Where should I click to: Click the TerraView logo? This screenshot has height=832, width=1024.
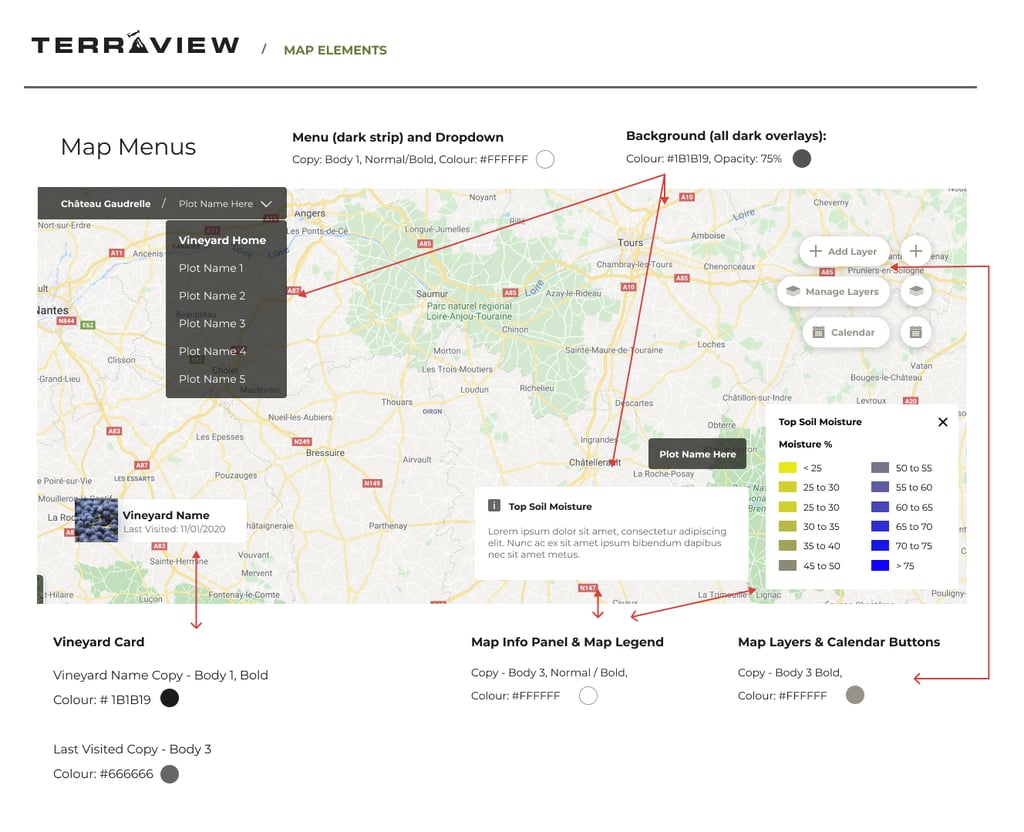(135, 43)
